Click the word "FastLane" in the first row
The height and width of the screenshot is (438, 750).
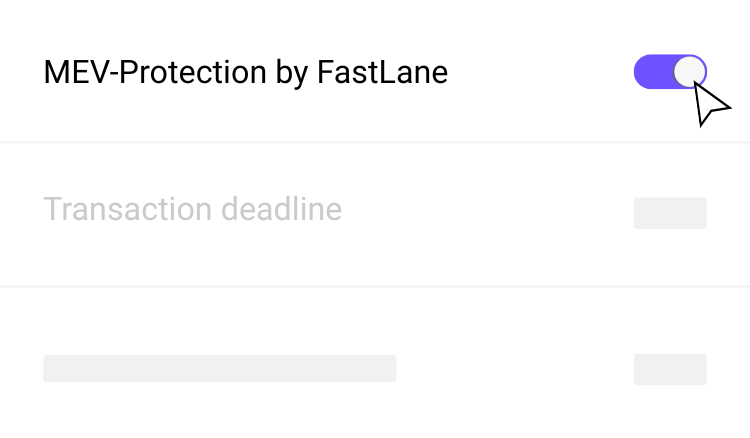[382, 73]
